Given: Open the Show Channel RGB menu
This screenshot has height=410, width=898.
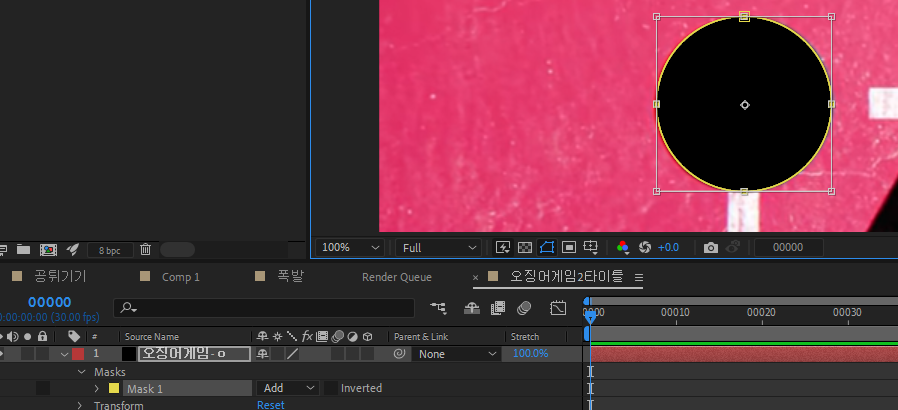Looking at the screenshot, I should tap(623, 247).
